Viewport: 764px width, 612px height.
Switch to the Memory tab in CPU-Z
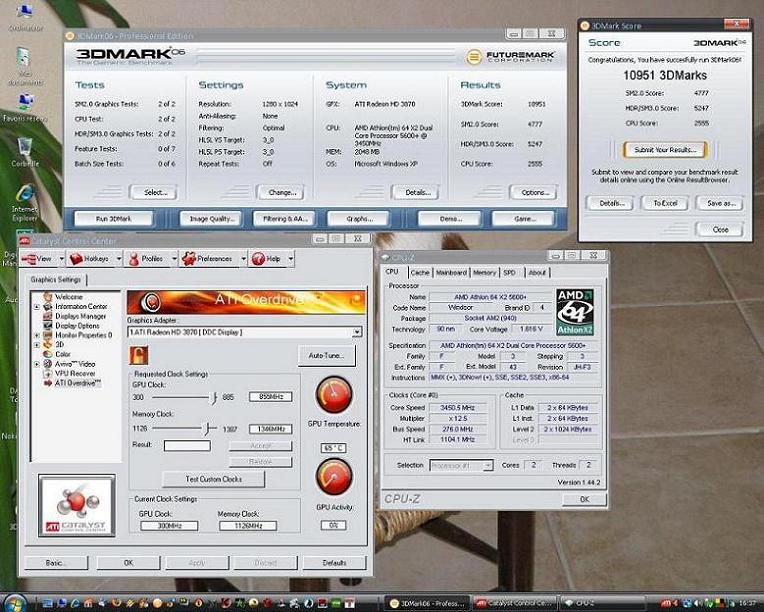(x=484, y=272)
